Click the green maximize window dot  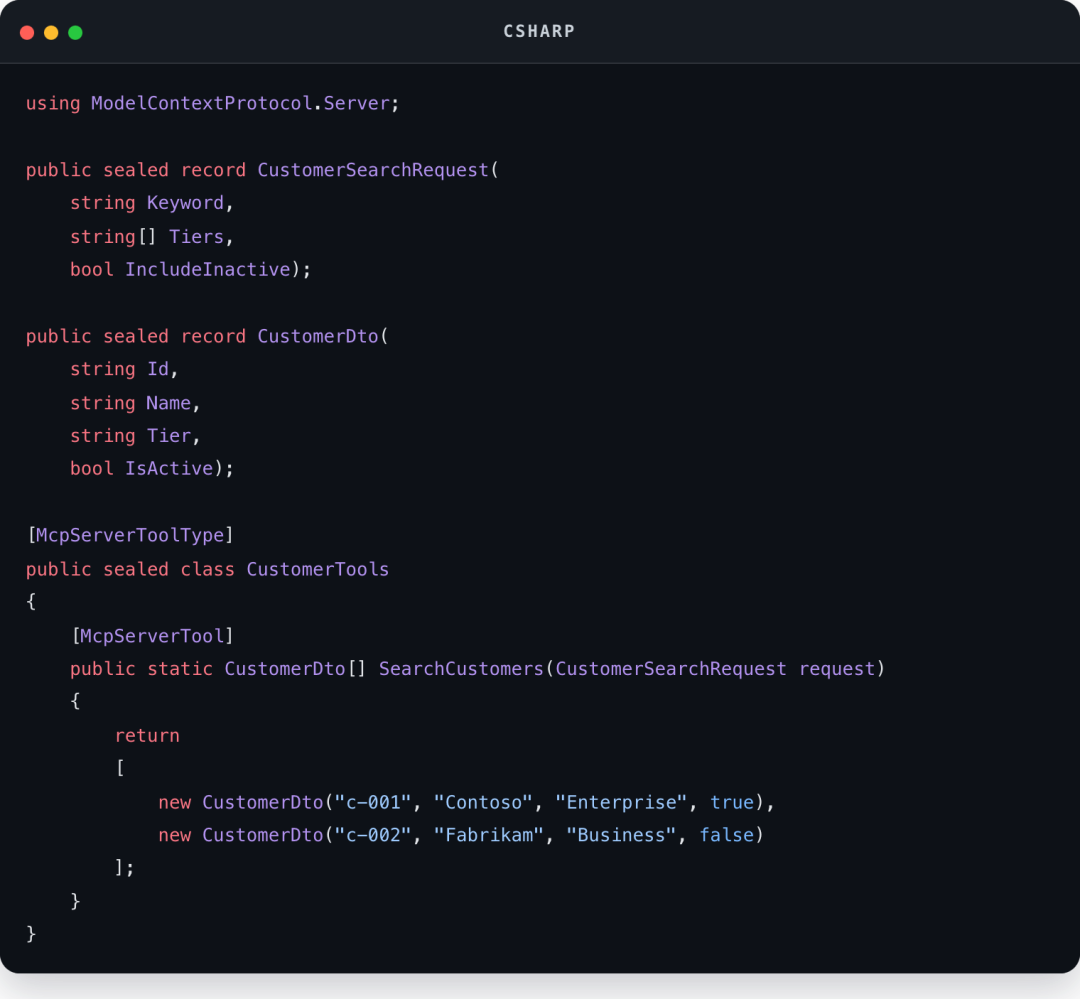(x=75, y=32)
